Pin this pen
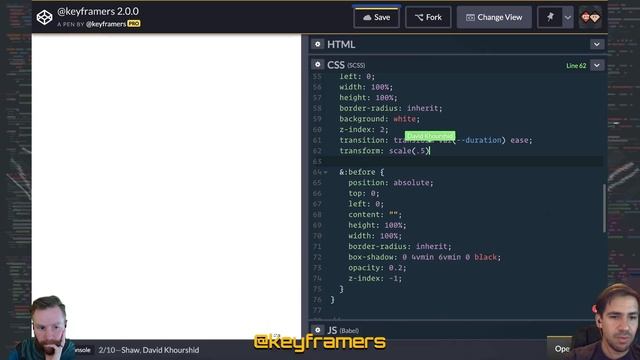 click(550, 18)
